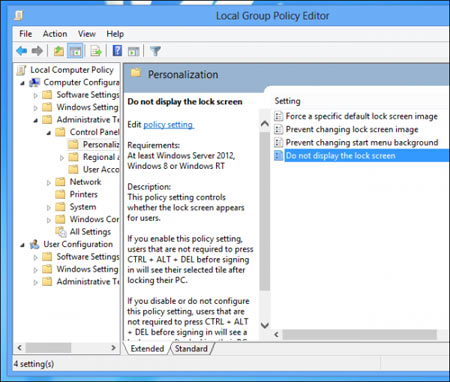Click the Forward arrow toolbar icon

coord(37,51)
